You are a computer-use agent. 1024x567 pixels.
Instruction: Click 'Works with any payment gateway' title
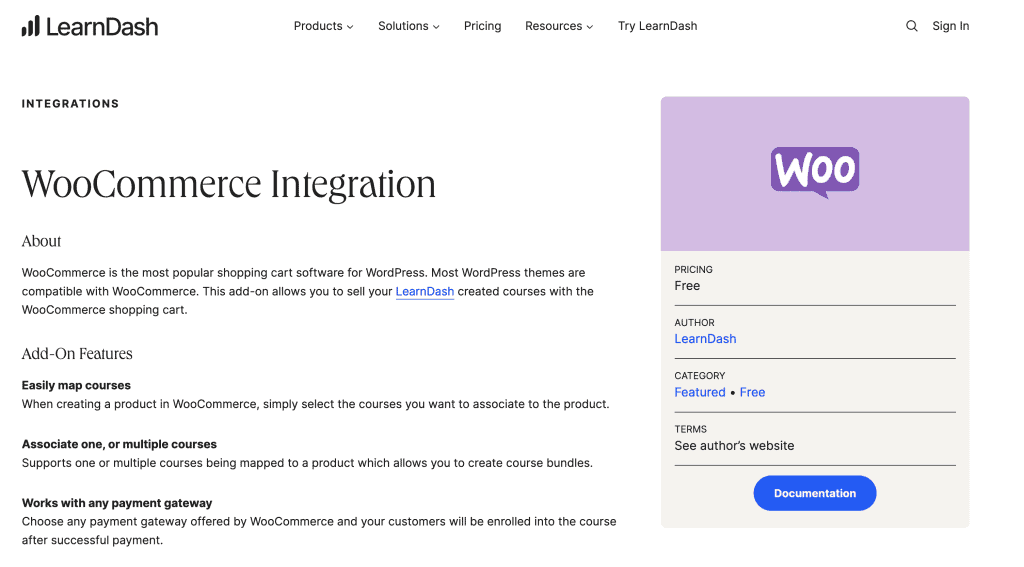tap(117, 503)
